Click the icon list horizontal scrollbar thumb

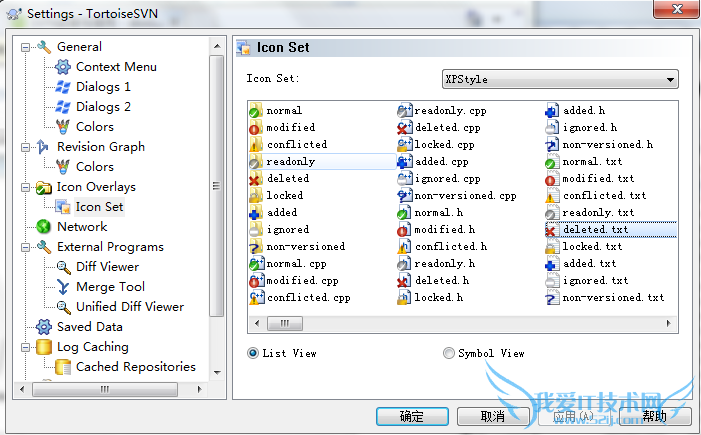pos(285,323)
